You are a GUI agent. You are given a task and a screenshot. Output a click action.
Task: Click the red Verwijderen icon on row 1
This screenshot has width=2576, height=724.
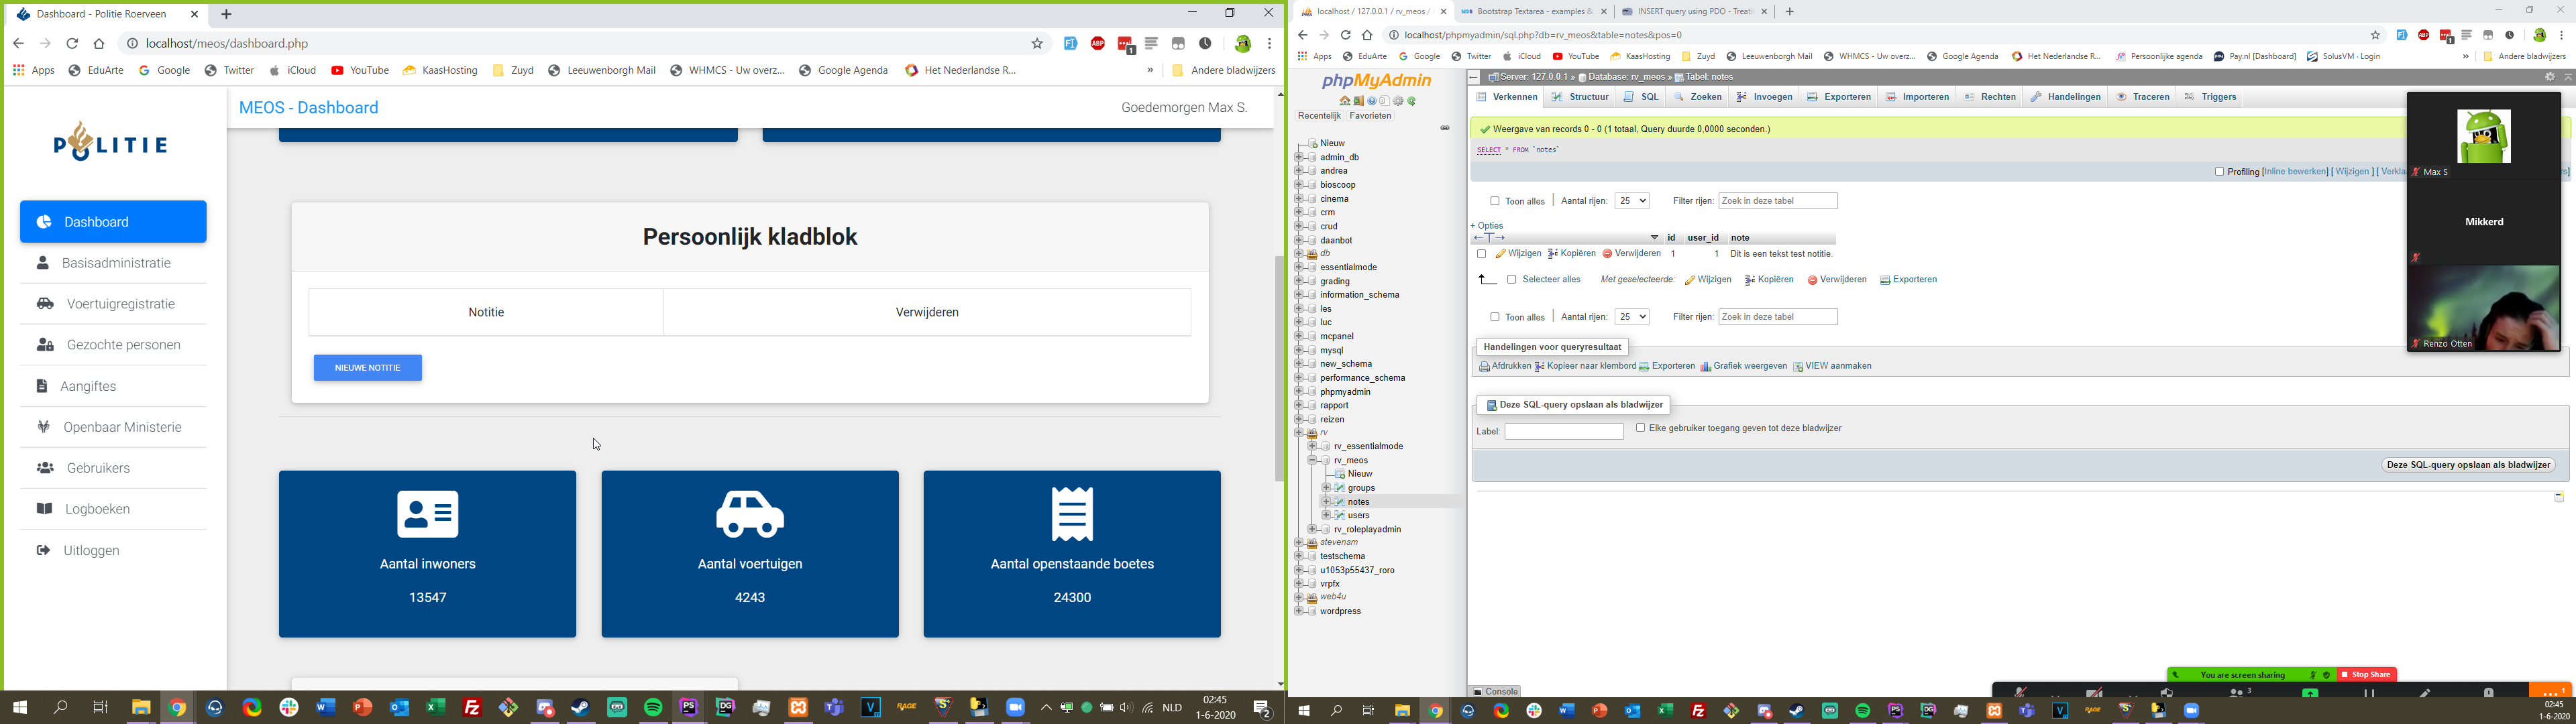tap(1607, 254)
